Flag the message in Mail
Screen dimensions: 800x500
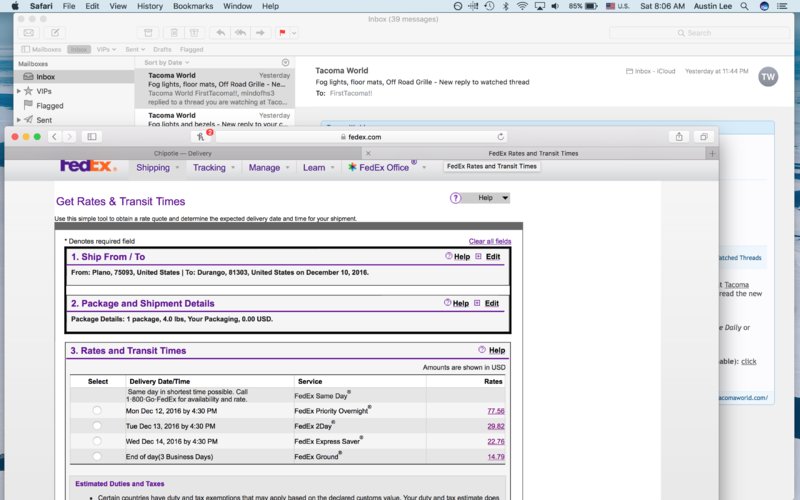click(282, 33)
